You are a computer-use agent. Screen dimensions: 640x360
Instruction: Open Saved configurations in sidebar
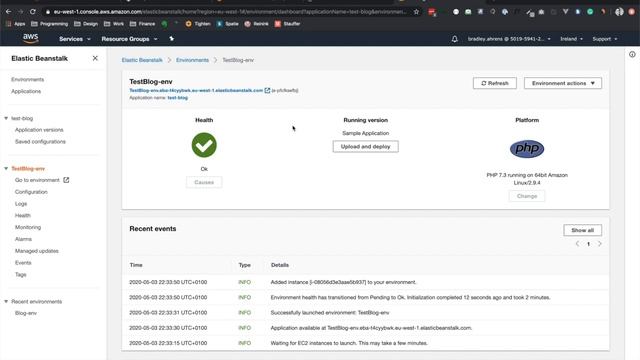[40, 142]
